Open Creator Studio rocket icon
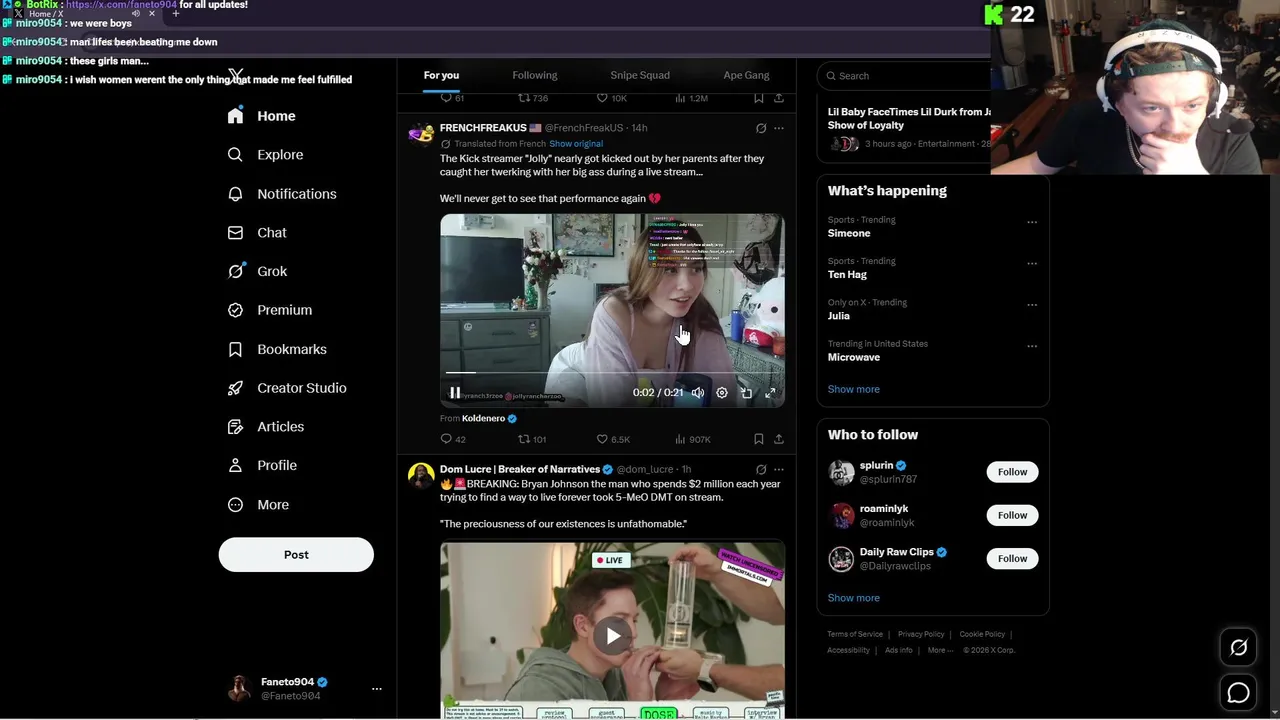The image size is (1280, 720). tap(235, 388)
